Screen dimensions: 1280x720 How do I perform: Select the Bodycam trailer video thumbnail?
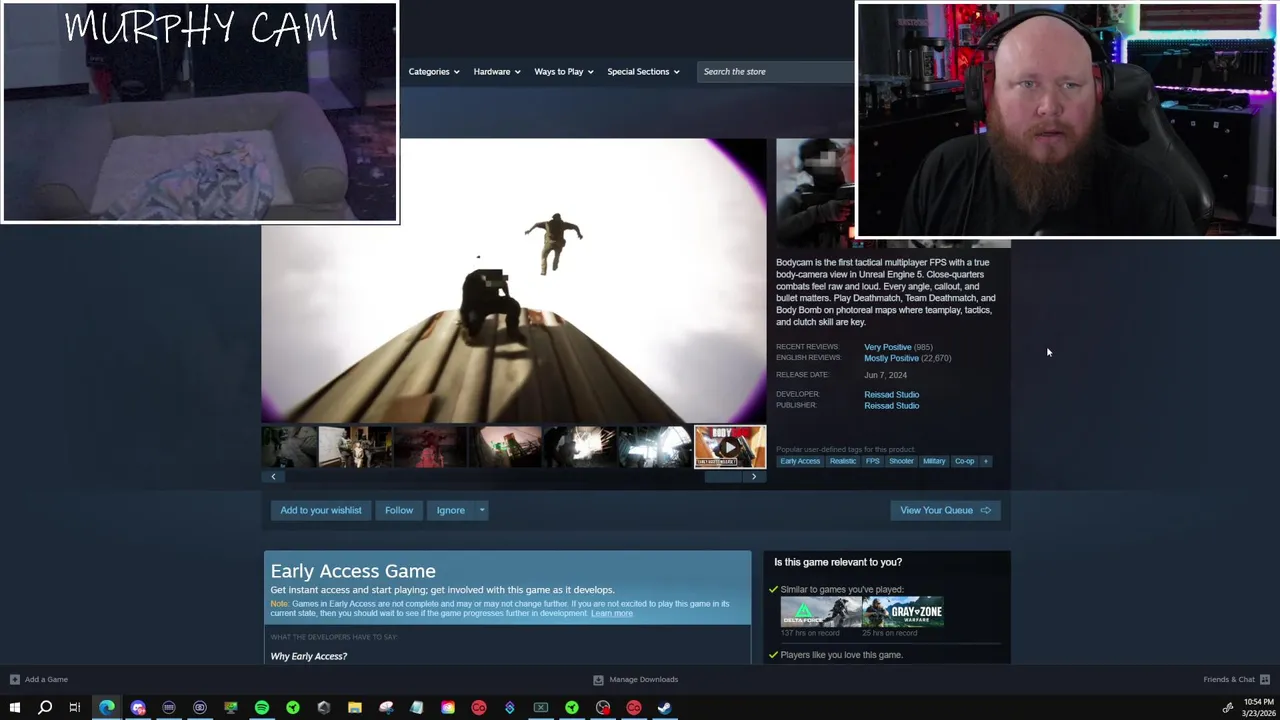pos(730,447)
